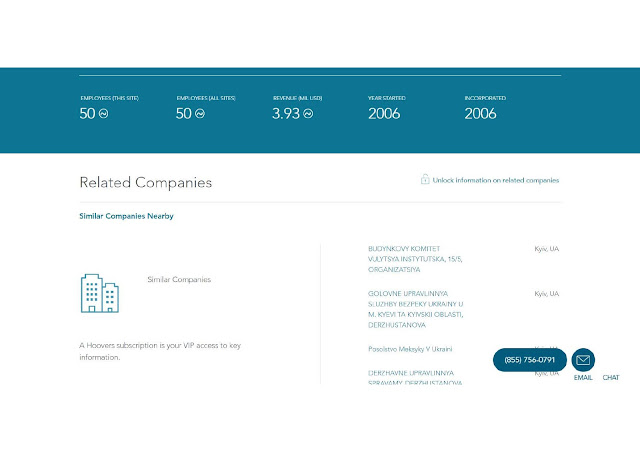Screen dimensions: 640x452
Task: Click the Hoovers subscription VIP access text
Action: click(x=160, y=351)
